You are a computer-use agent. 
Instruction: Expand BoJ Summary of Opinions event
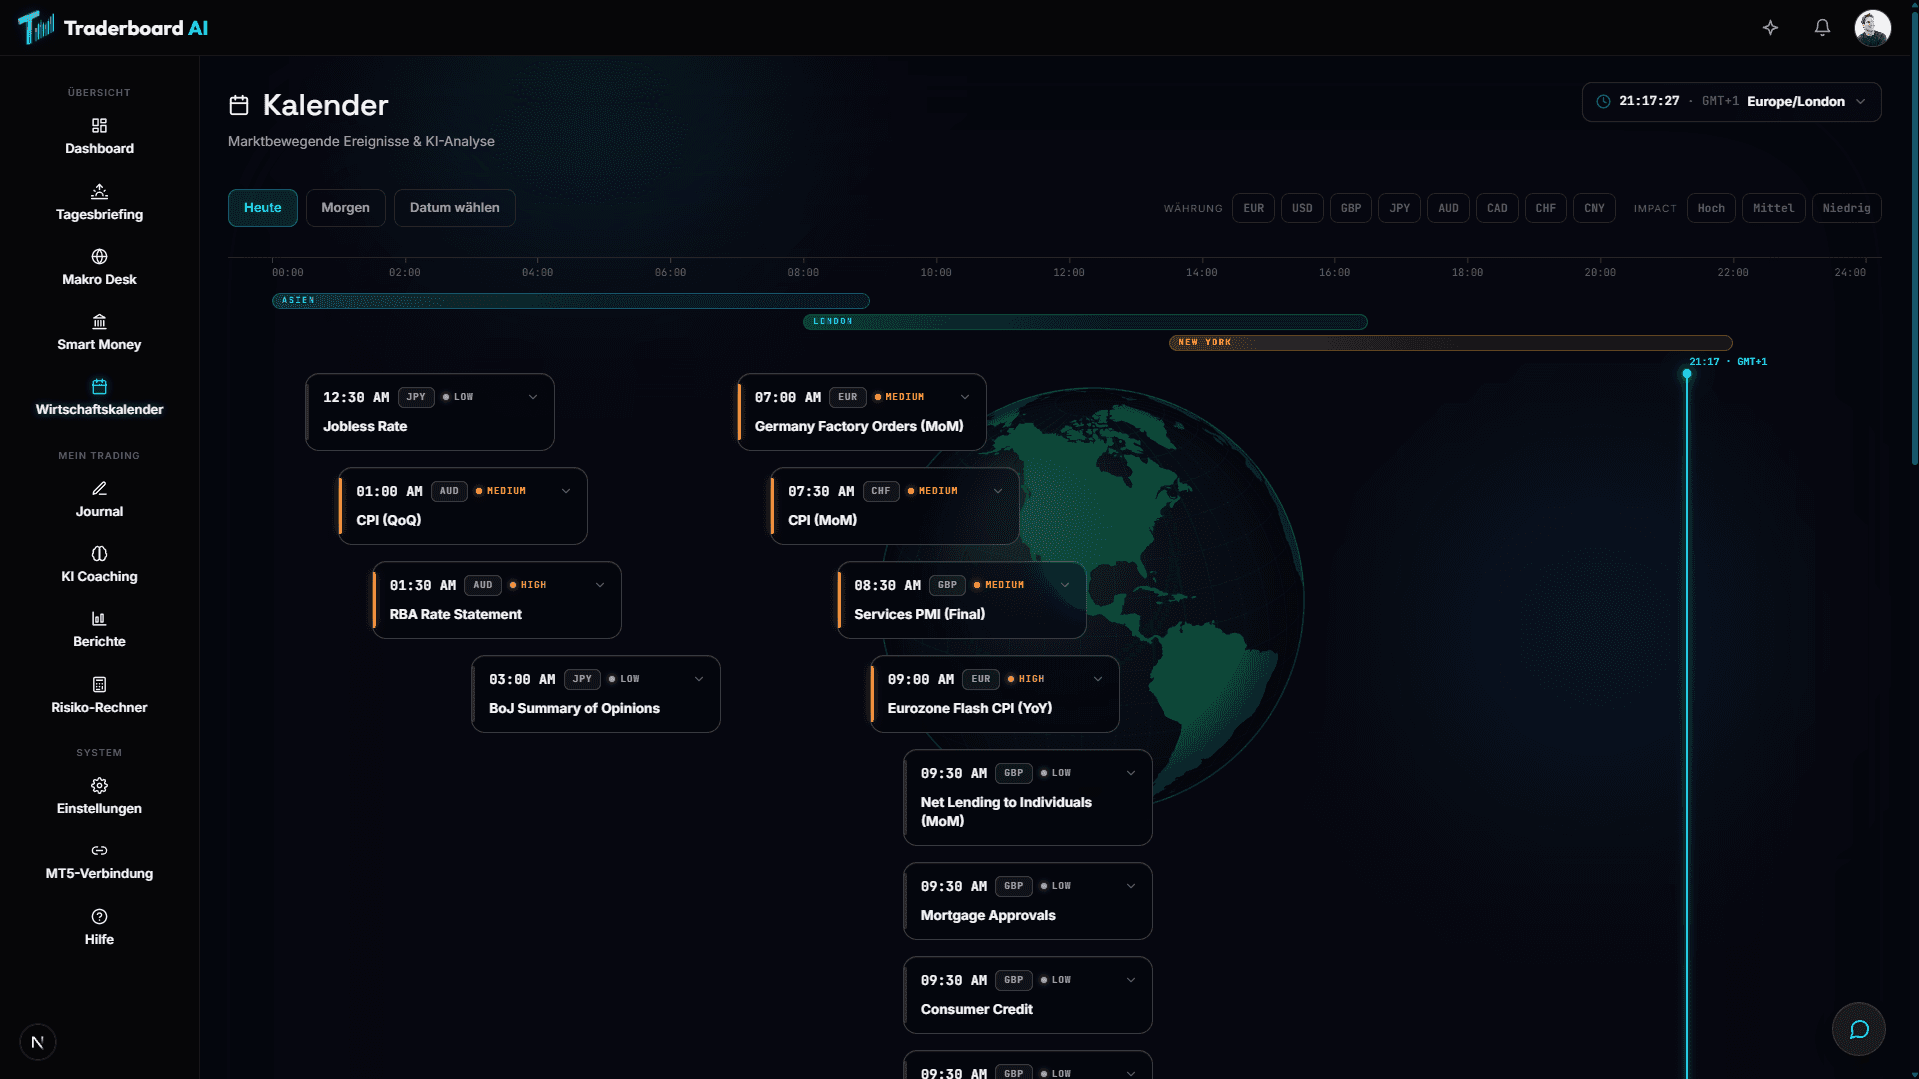point(699,679)
